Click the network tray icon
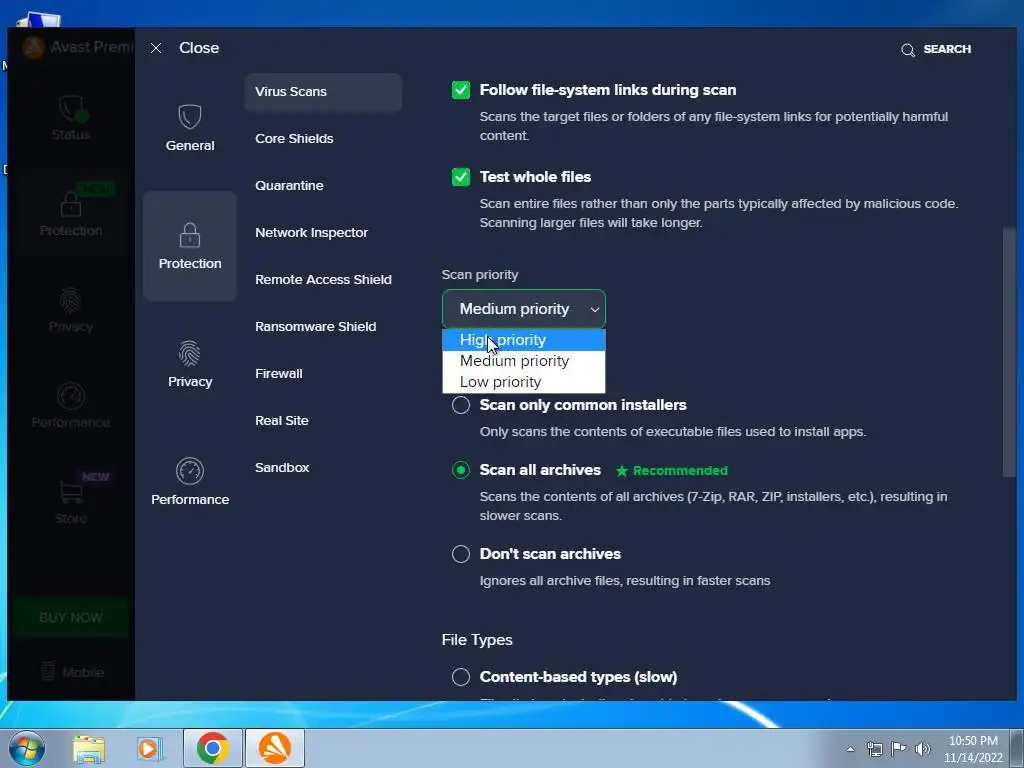Screen dimensions: 1024x768 pyautogui.click(x=874, y=749)
